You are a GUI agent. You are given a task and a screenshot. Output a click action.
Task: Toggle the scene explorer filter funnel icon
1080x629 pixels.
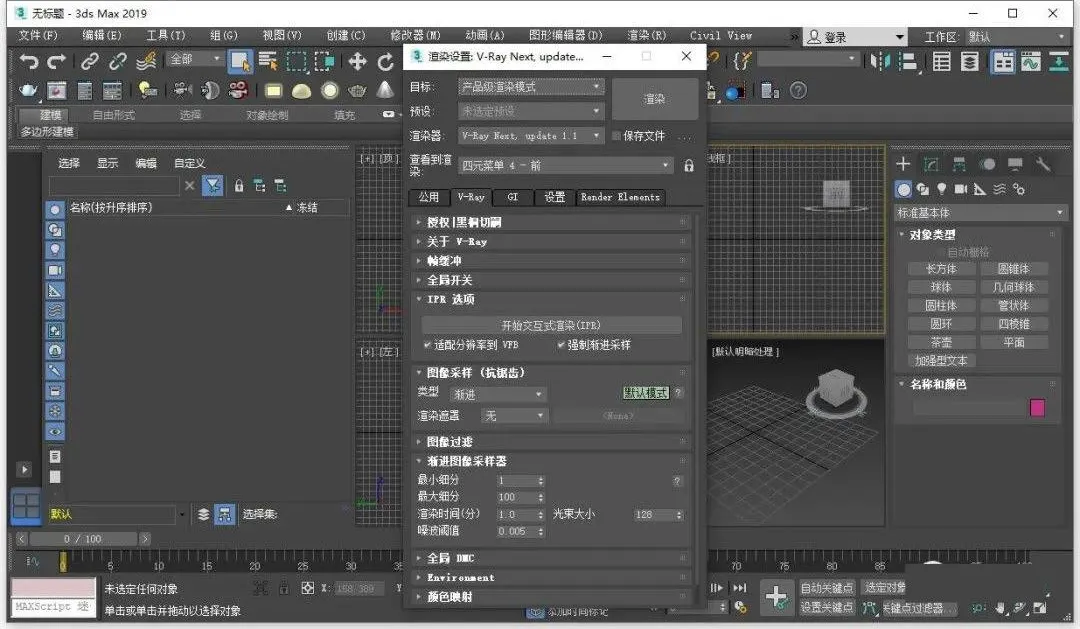pyautogui.click(x=213, y=185)
